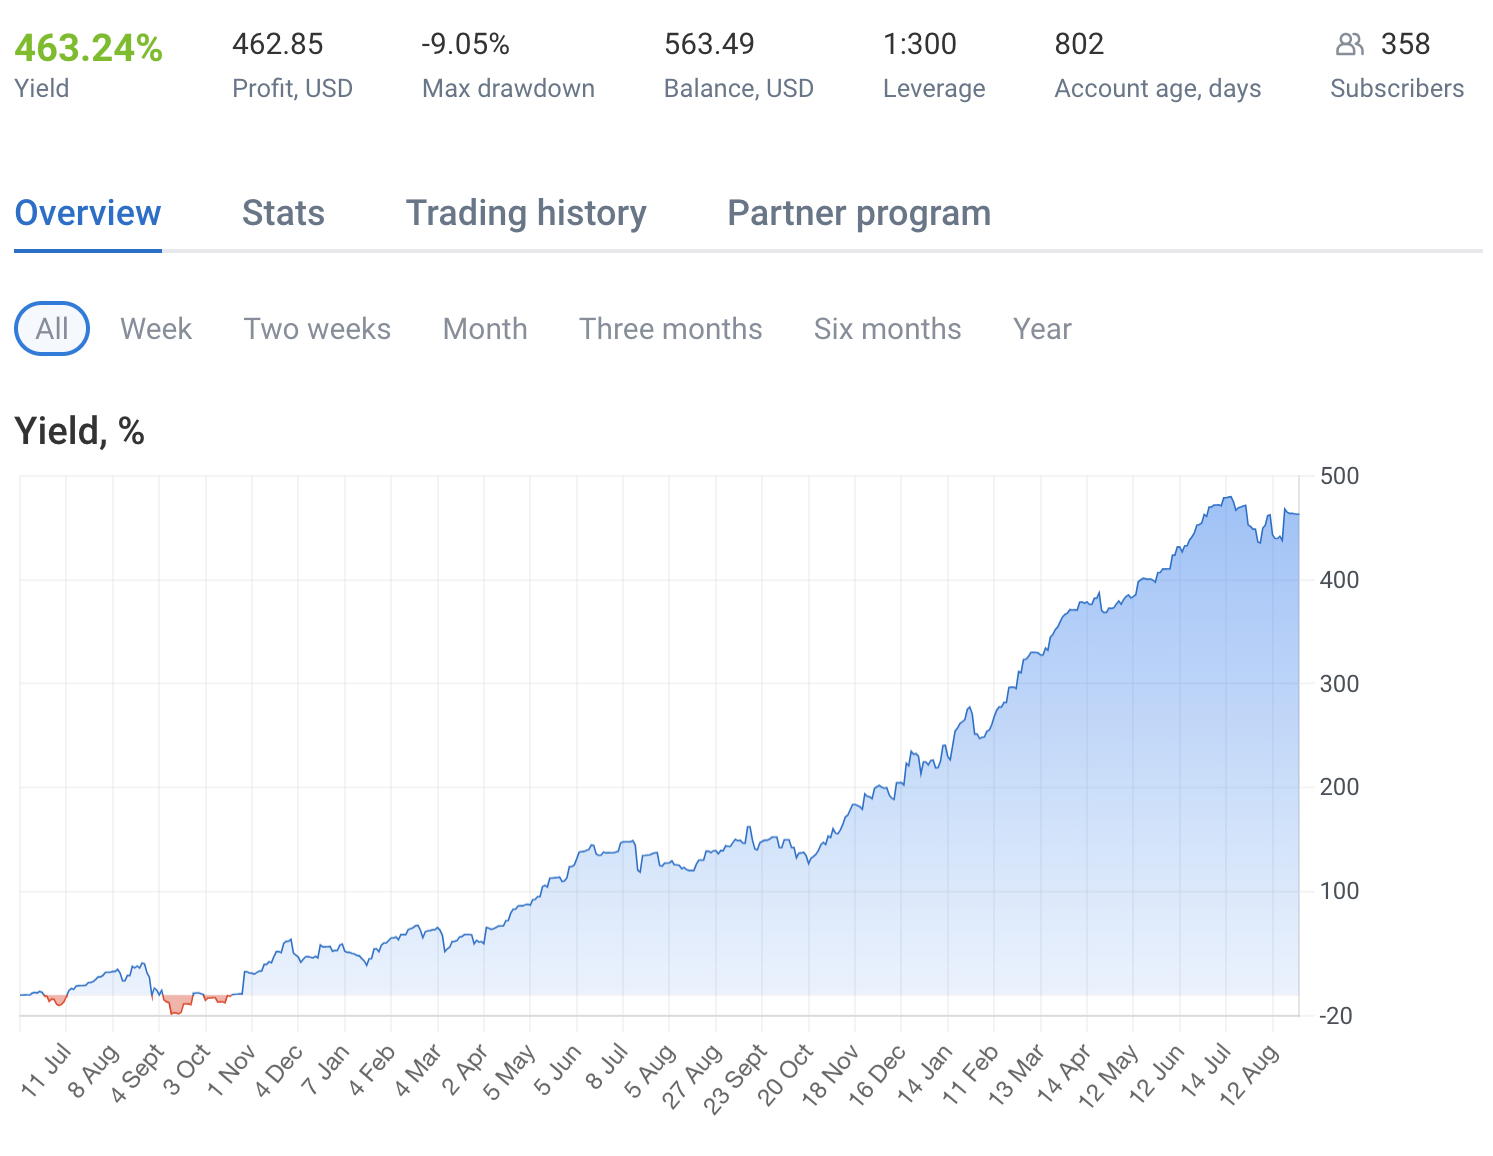Image resolution: width=1493 pixels, height=1156 pixels.
Task: Choose the Month range filter
Action: coord(485,329)
